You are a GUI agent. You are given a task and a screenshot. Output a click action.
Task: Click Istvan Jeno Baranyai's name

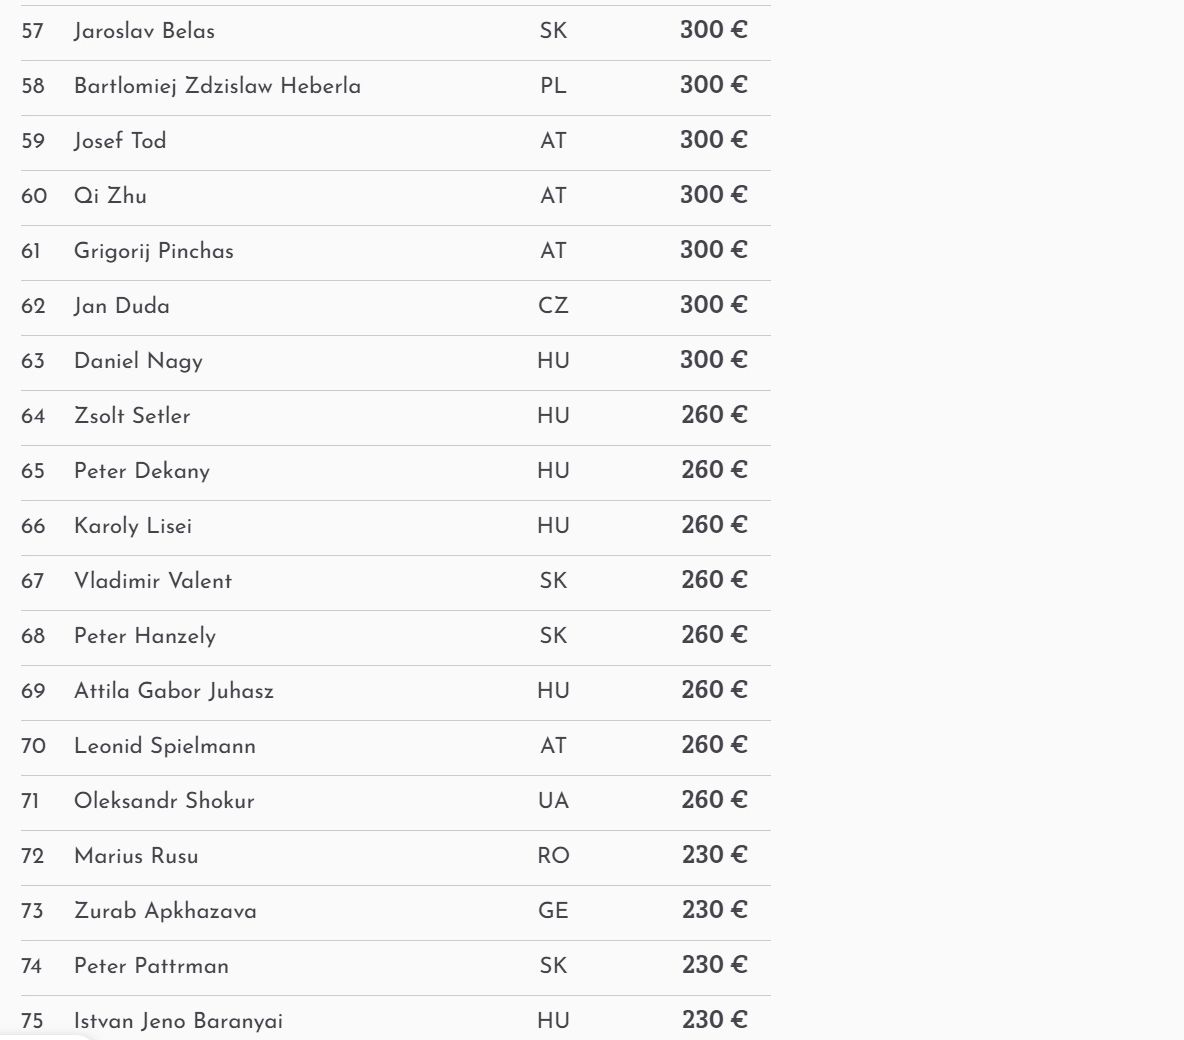point(178,1021)
